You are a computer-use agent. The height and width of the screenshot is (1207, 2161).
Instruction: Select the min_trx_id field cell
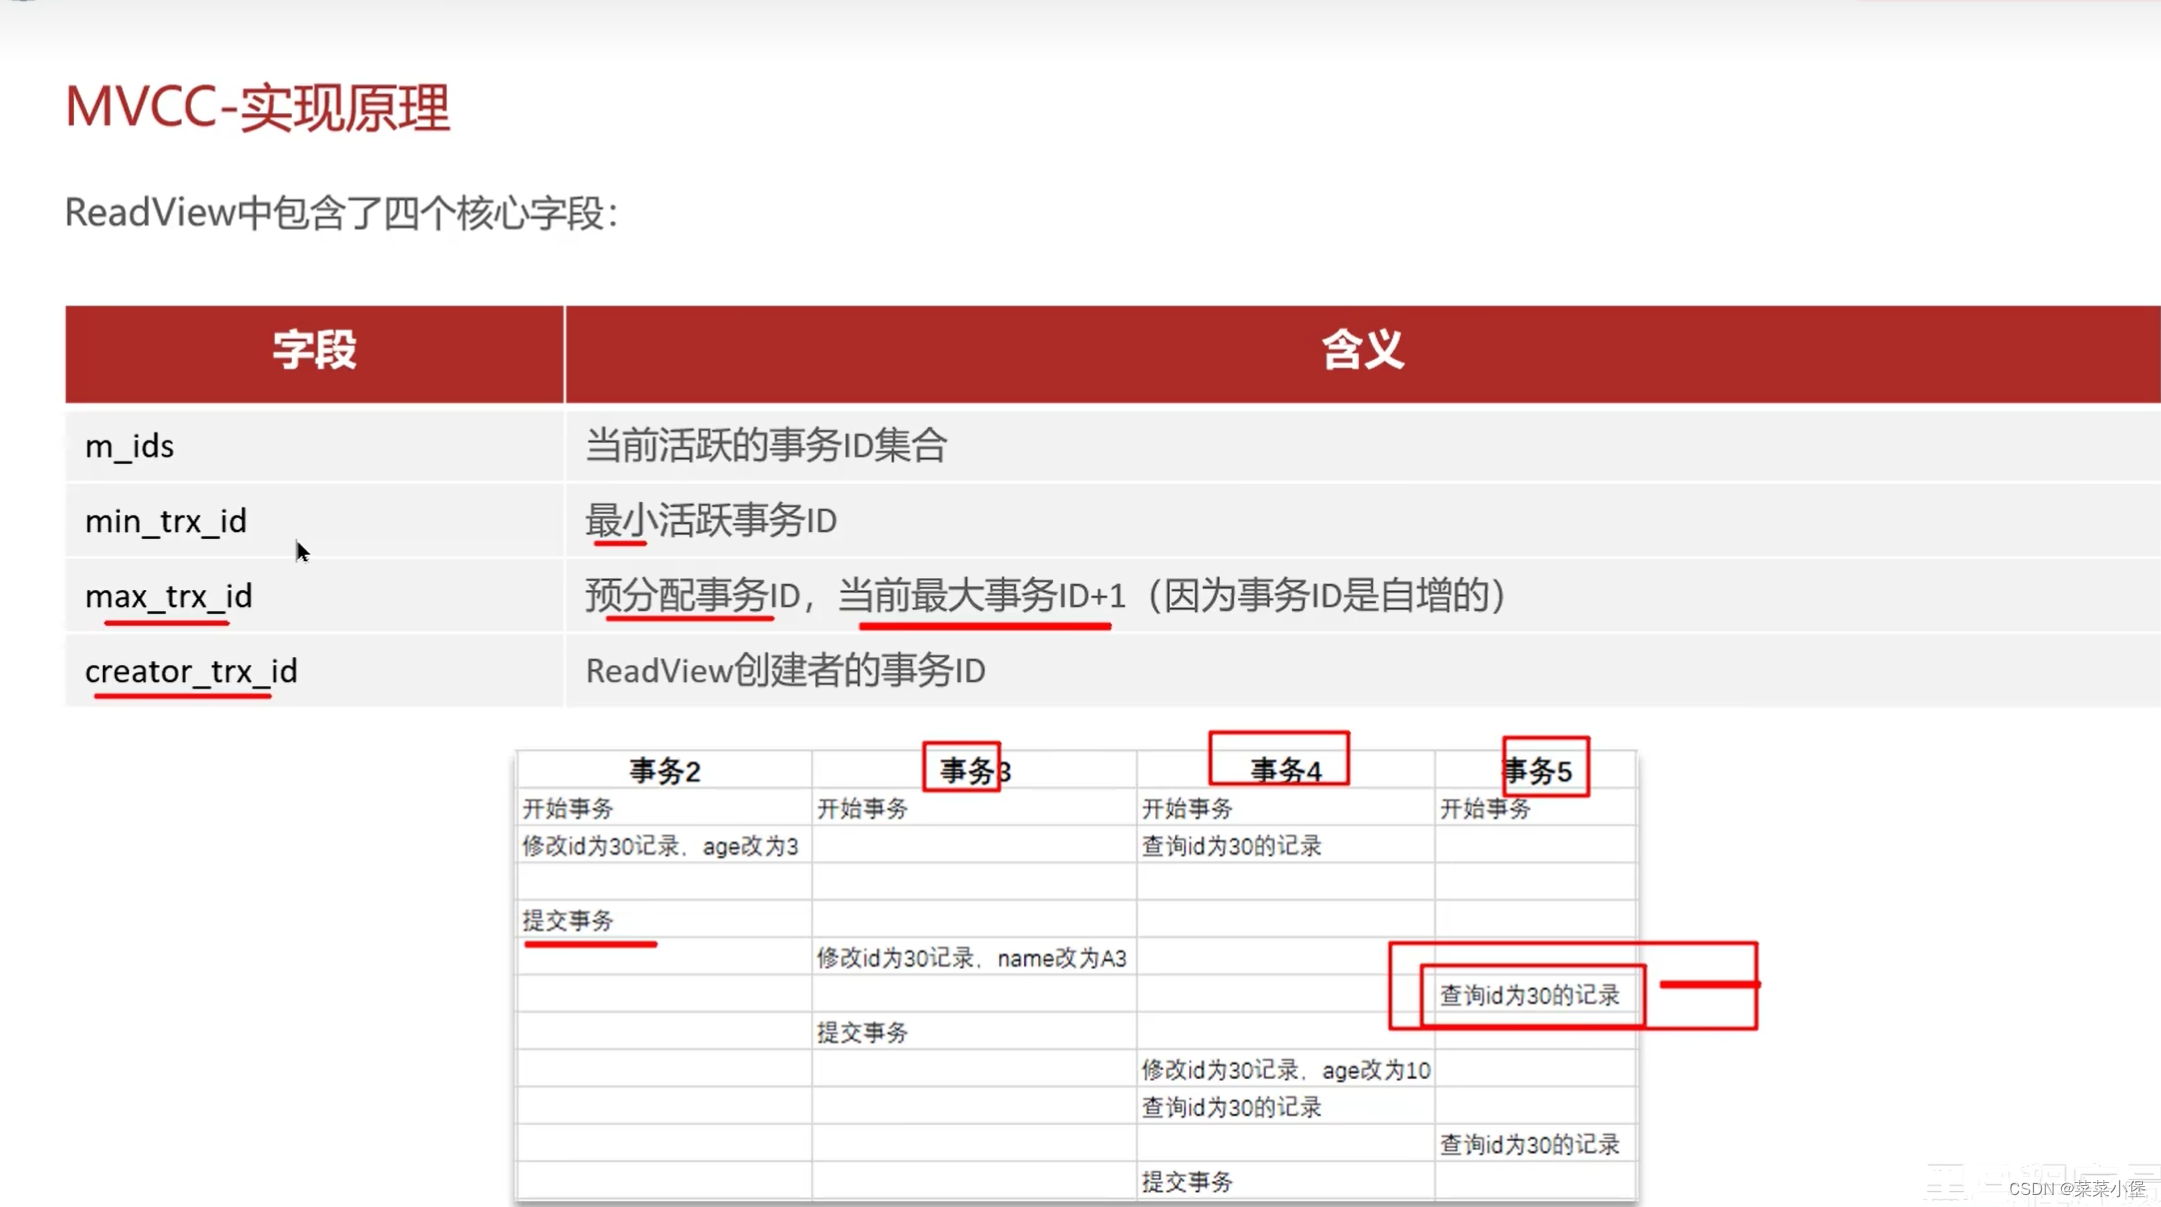point(314,521)
